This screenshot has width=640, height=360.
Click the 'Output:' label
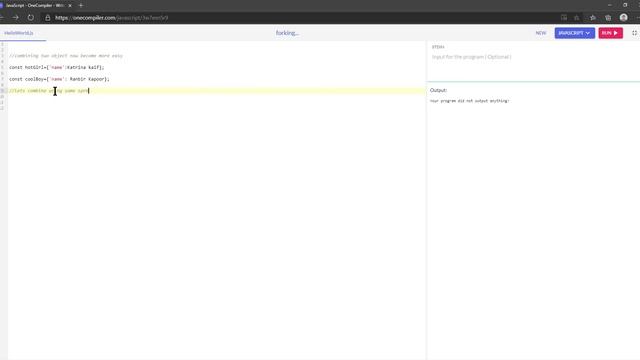click(x=438, y=90)
